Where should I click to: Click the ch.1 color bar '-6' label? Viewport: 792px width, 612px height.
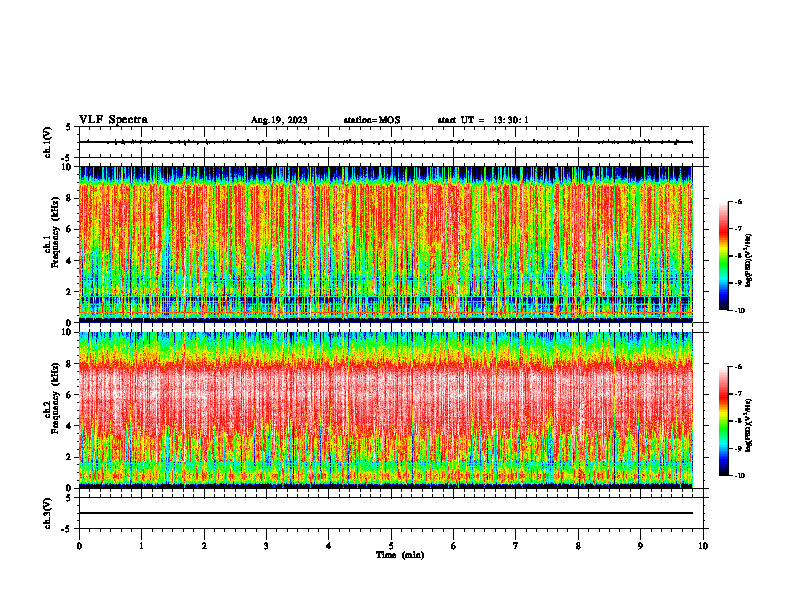(x=738, y=202)
